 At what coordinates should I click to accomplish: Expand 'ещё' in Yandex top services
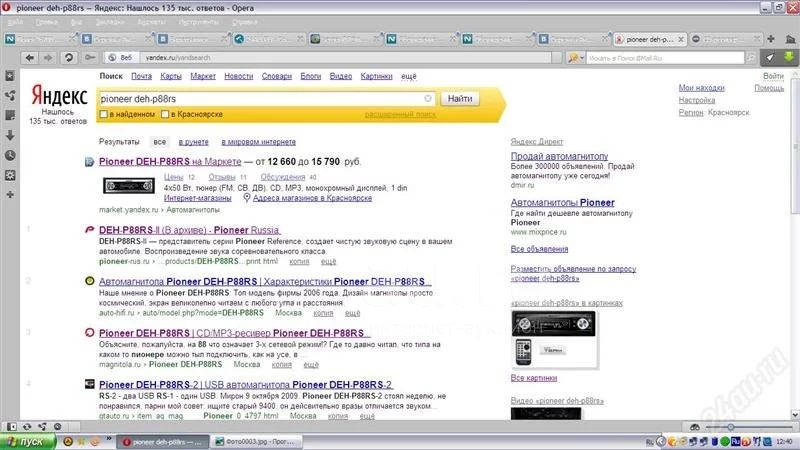click(x=409, y=76)
